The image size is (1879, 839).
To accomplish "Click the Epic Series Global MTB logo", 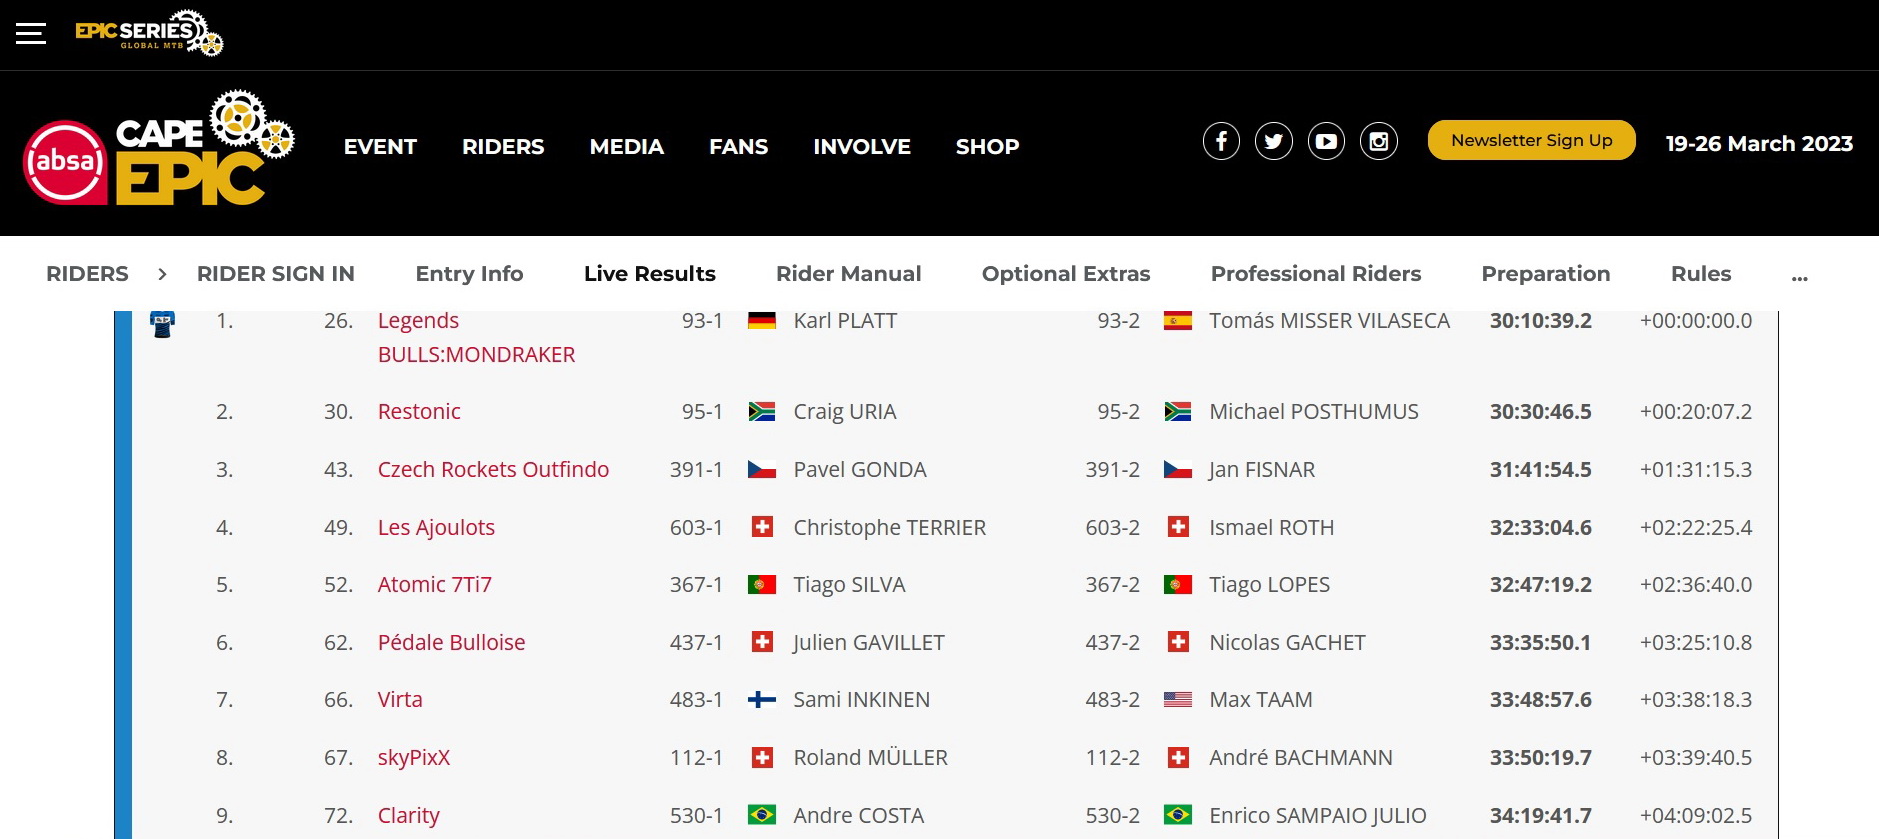I will (149, 33).
